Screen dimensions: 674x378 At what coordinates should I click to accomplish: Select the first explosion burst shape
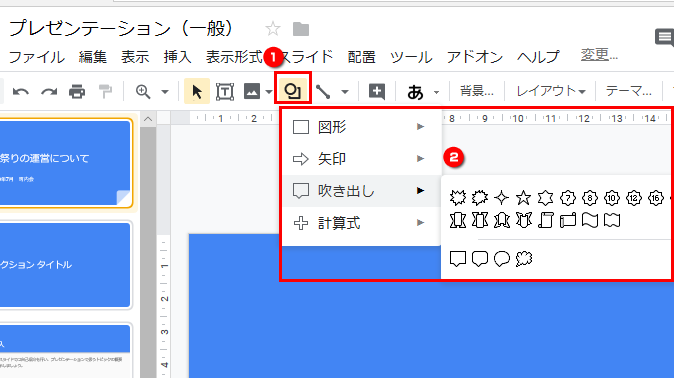point(457,198)
